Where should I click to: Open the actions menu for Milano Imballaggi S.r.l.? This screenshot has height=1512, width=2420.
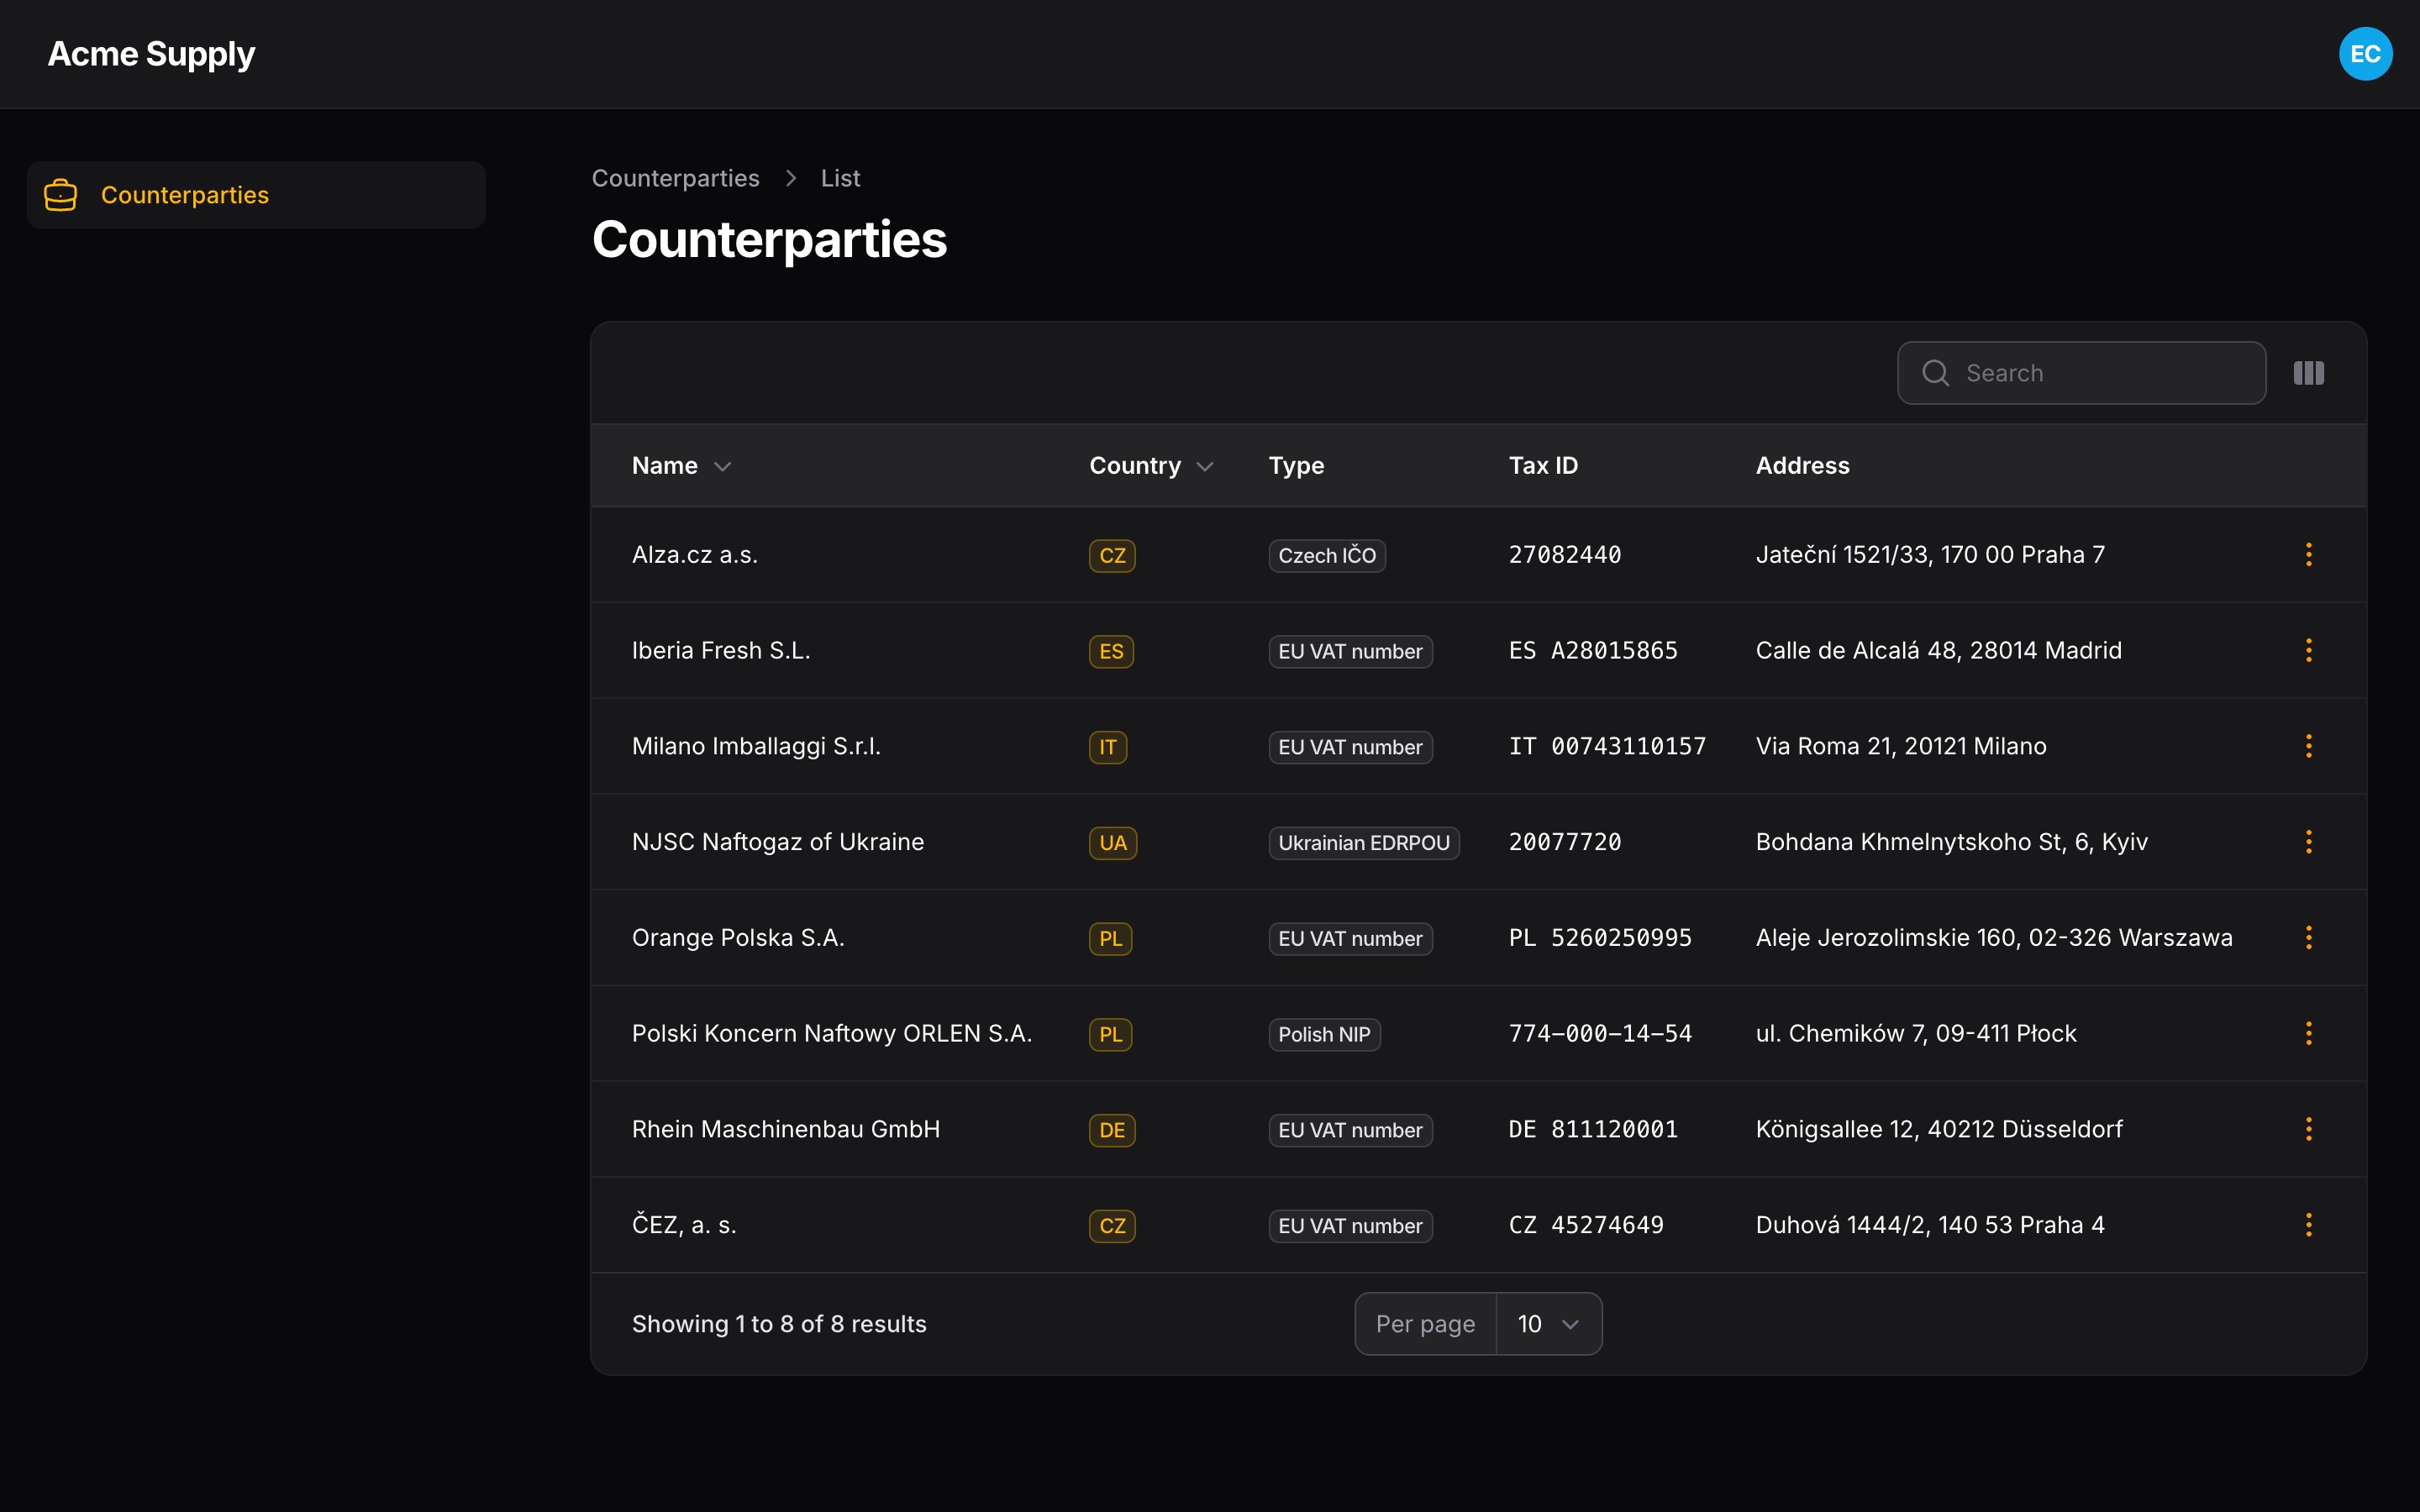[2308, 746]
